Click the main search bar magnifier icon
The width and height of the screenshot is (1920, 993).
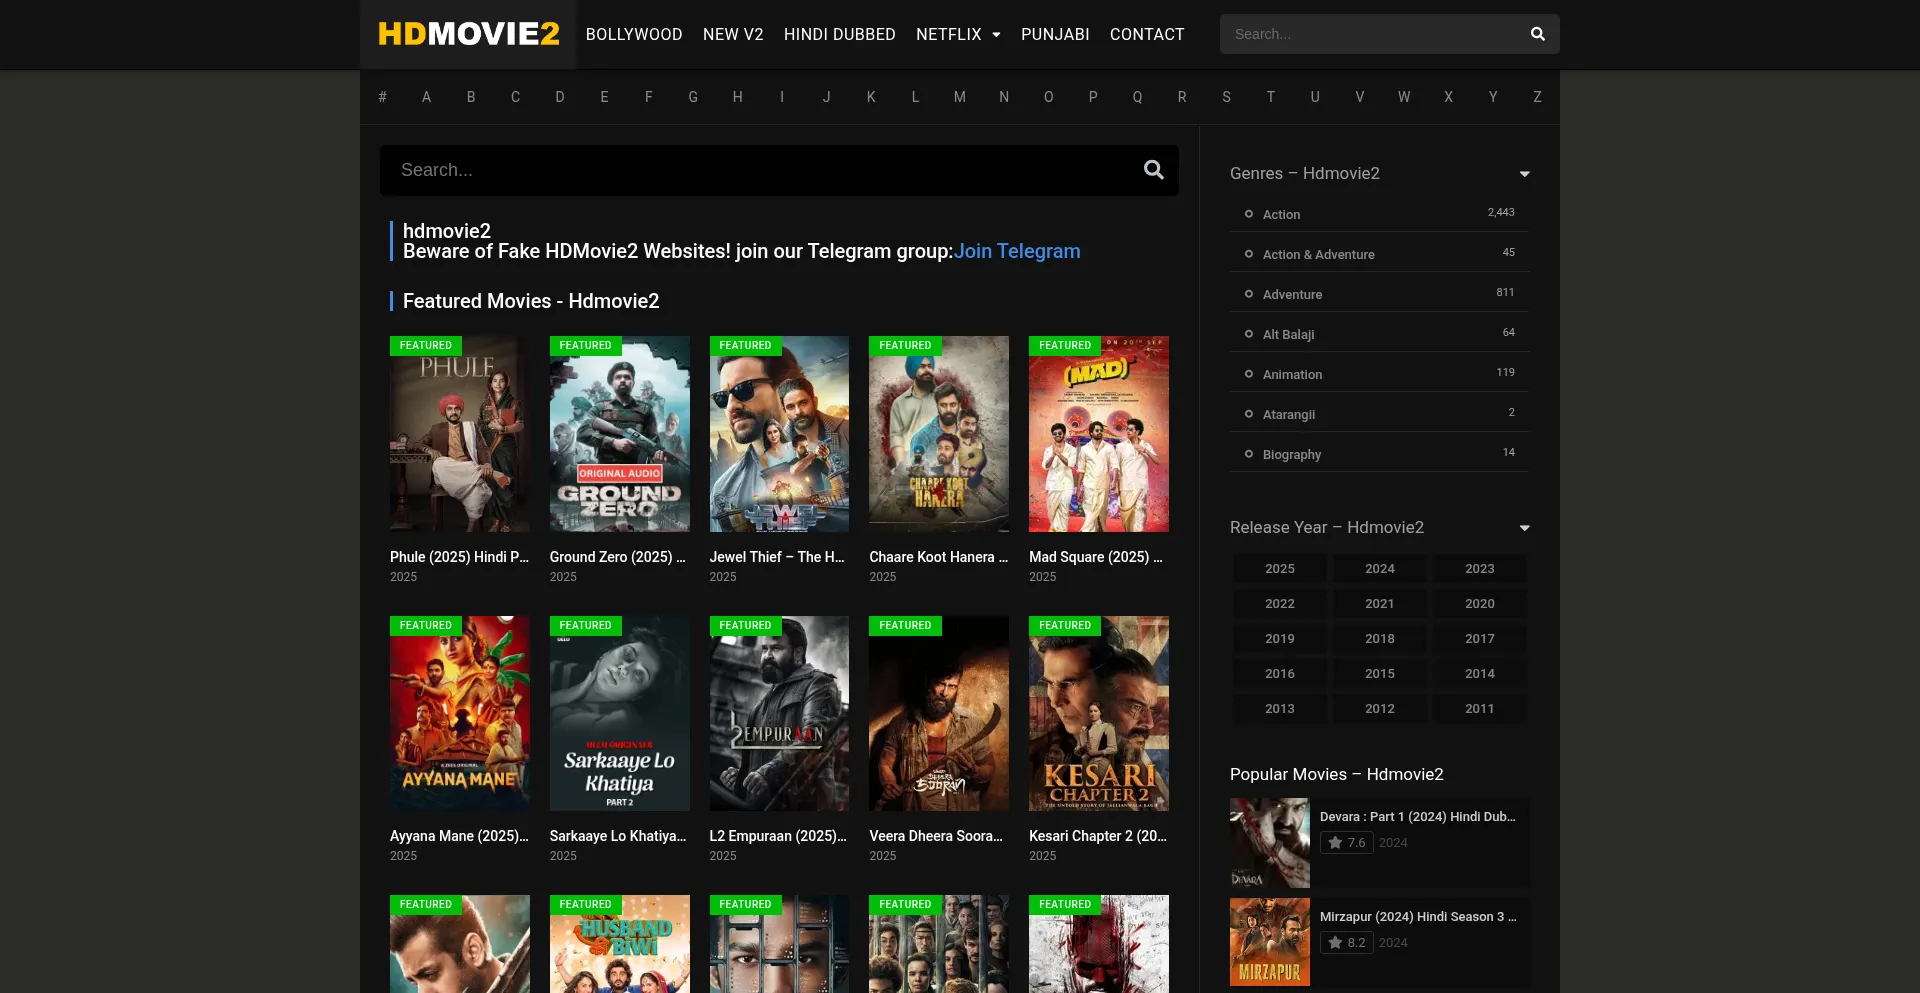pyautogui.click(x=1153, y=170)
